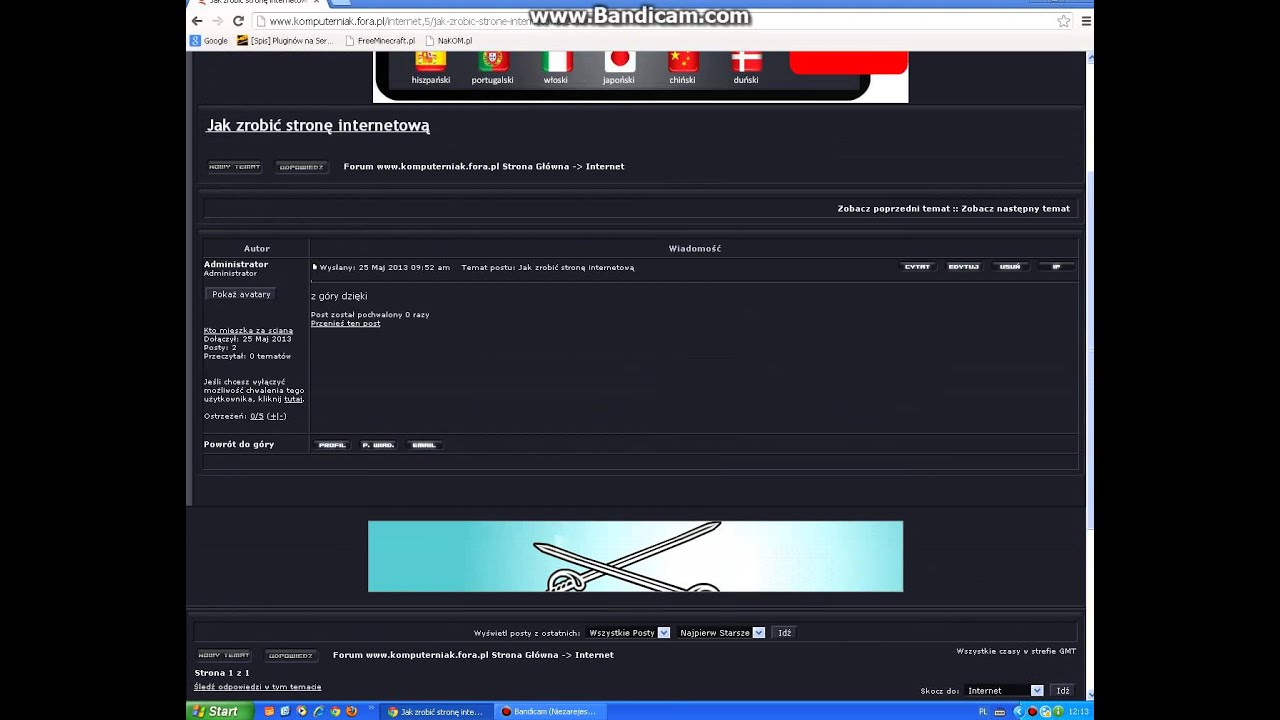1280x720 pixels.
Task: Click the upper Odpowiedz button
Action: [301, 167]
